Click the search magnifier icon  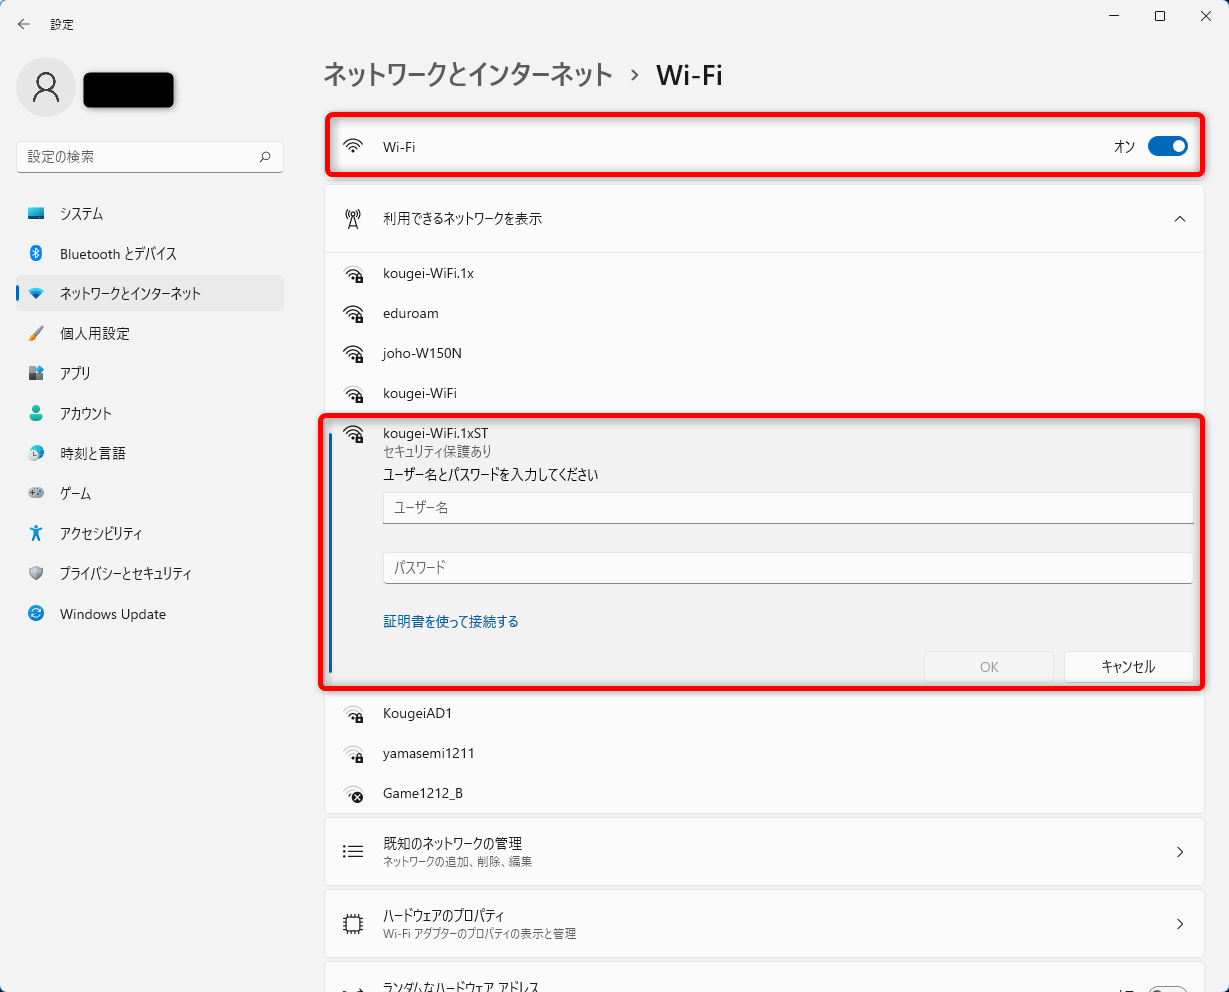[265, 157]
